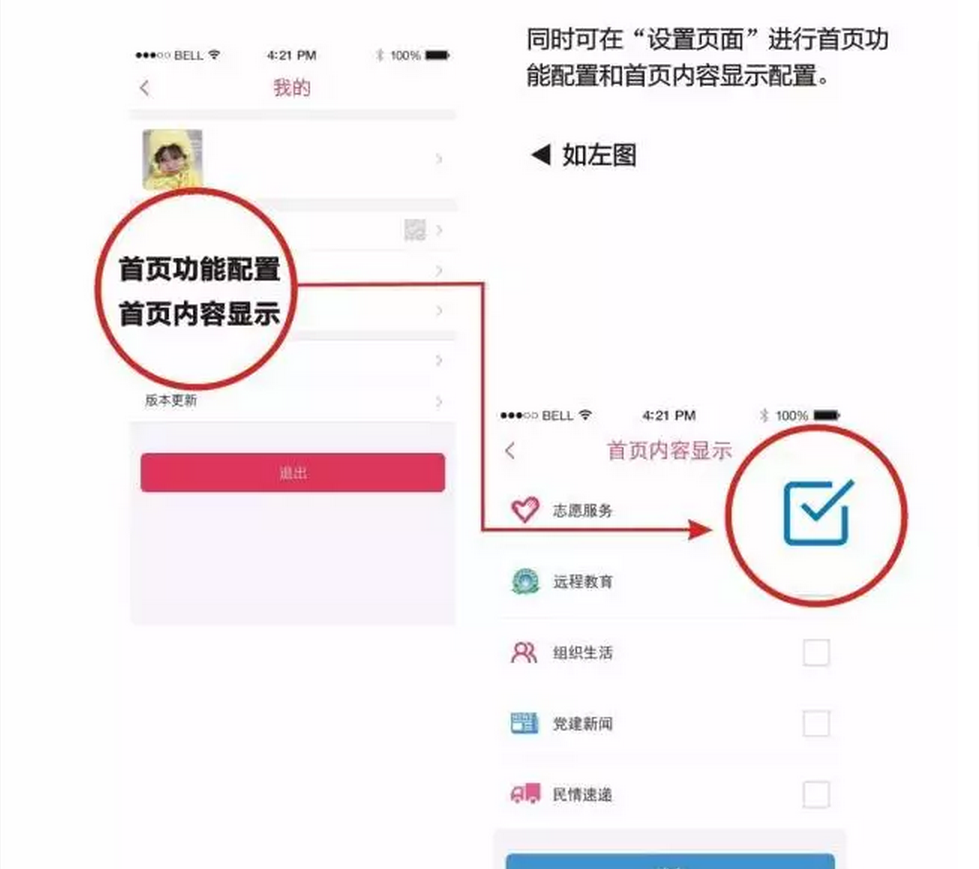Open the 首页内容显示 menu entry
The image size is (979, 869).
199,313
